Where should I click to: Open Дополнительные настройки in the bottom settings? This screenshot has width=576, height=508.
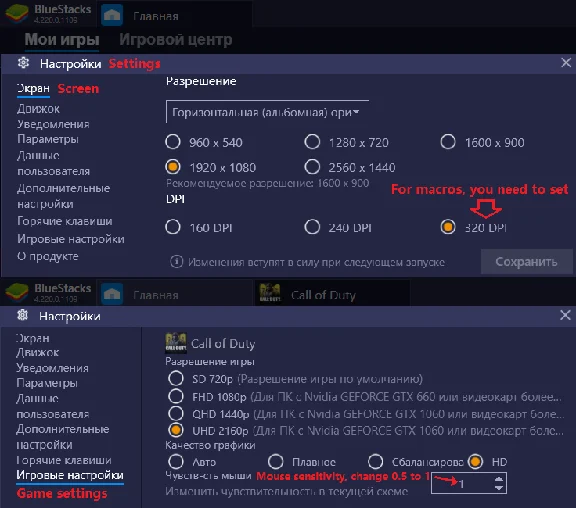click(x=63, y=437)
